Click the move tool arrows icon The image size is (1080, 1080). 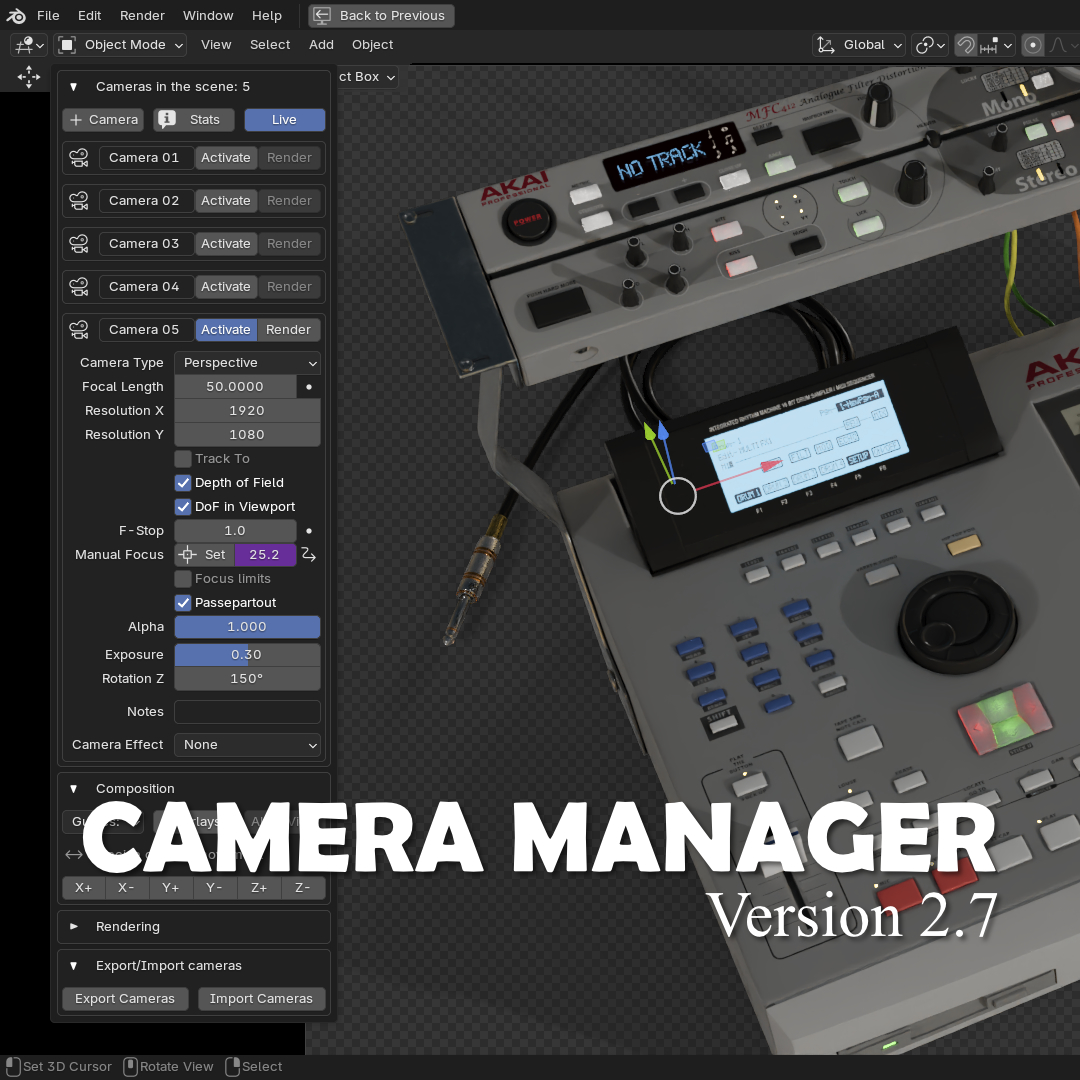(x=29, y=76)
